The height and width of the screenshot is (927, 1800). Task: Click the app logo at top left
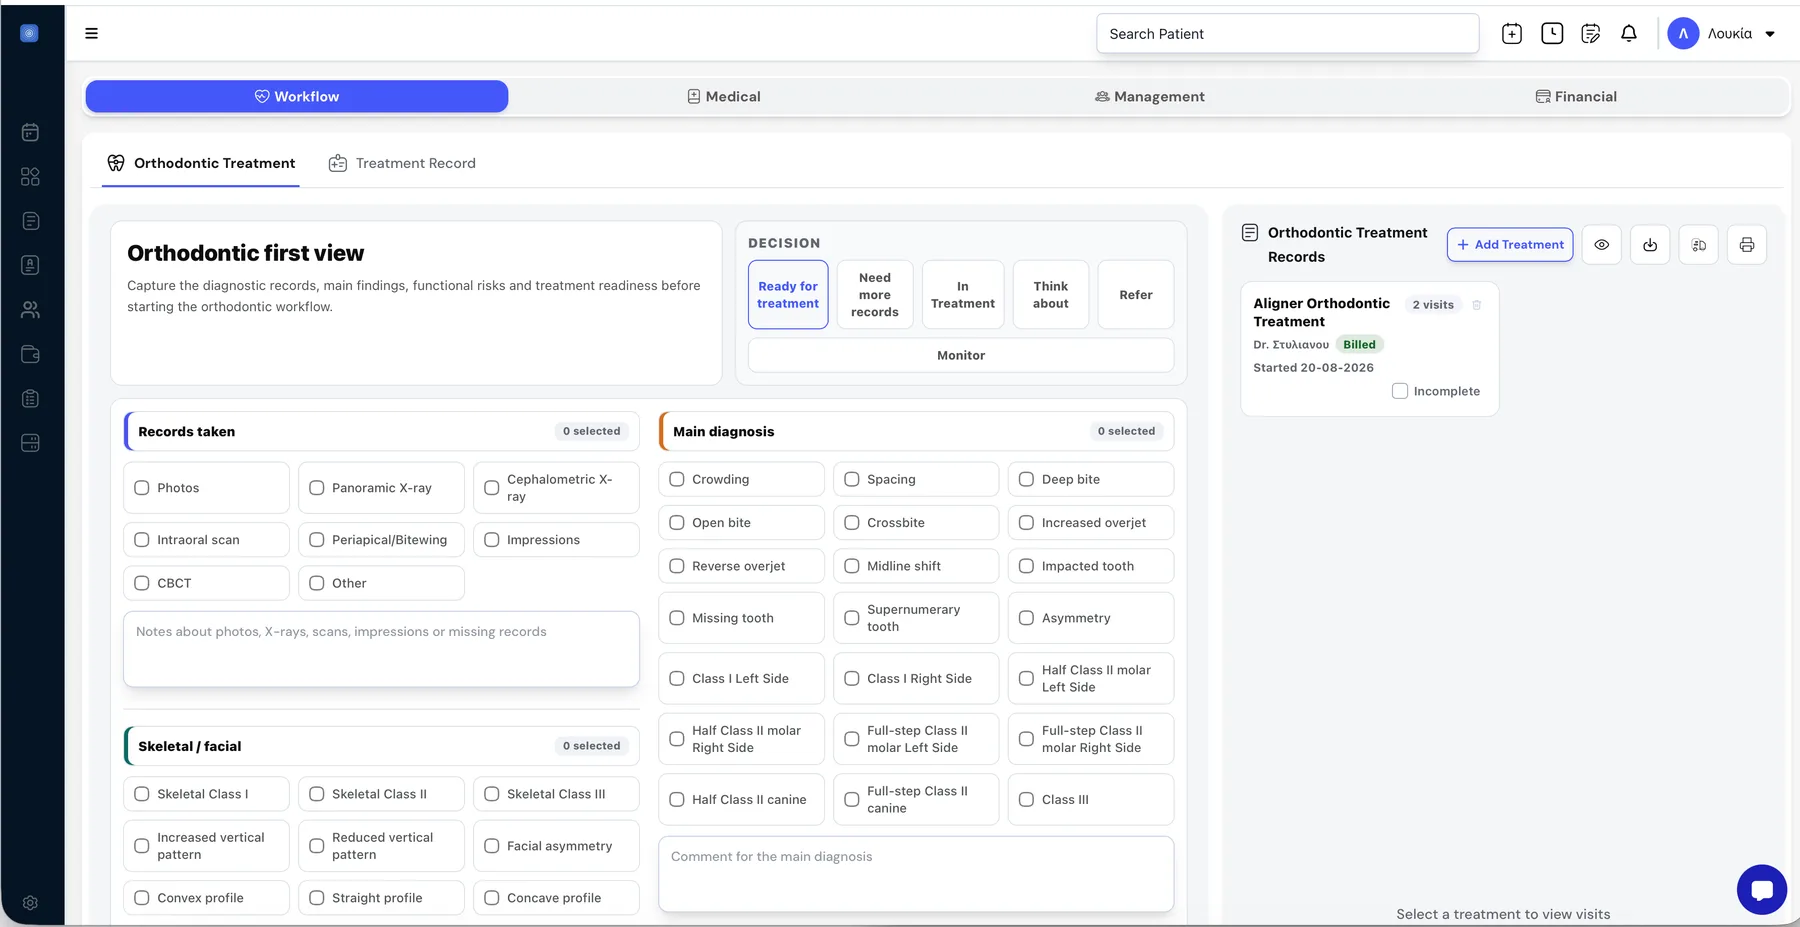coord(30,33)
